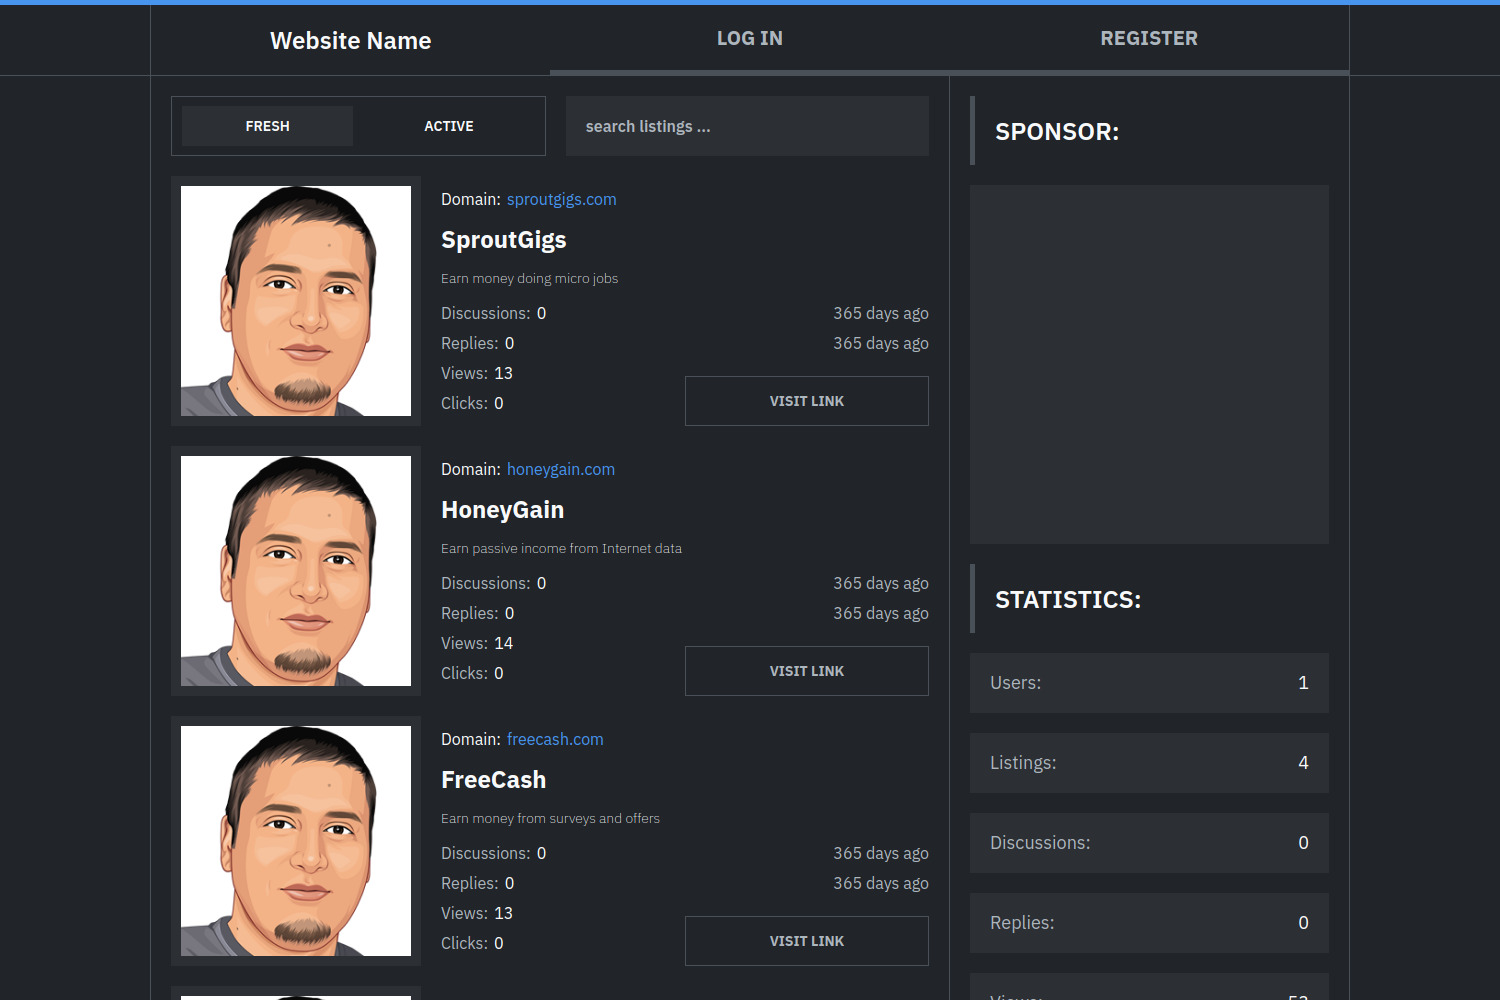This screenshot has width=1500, height=1000.
Task: Follow the sproutgigs.com domain link
Action: coord(561,200)
